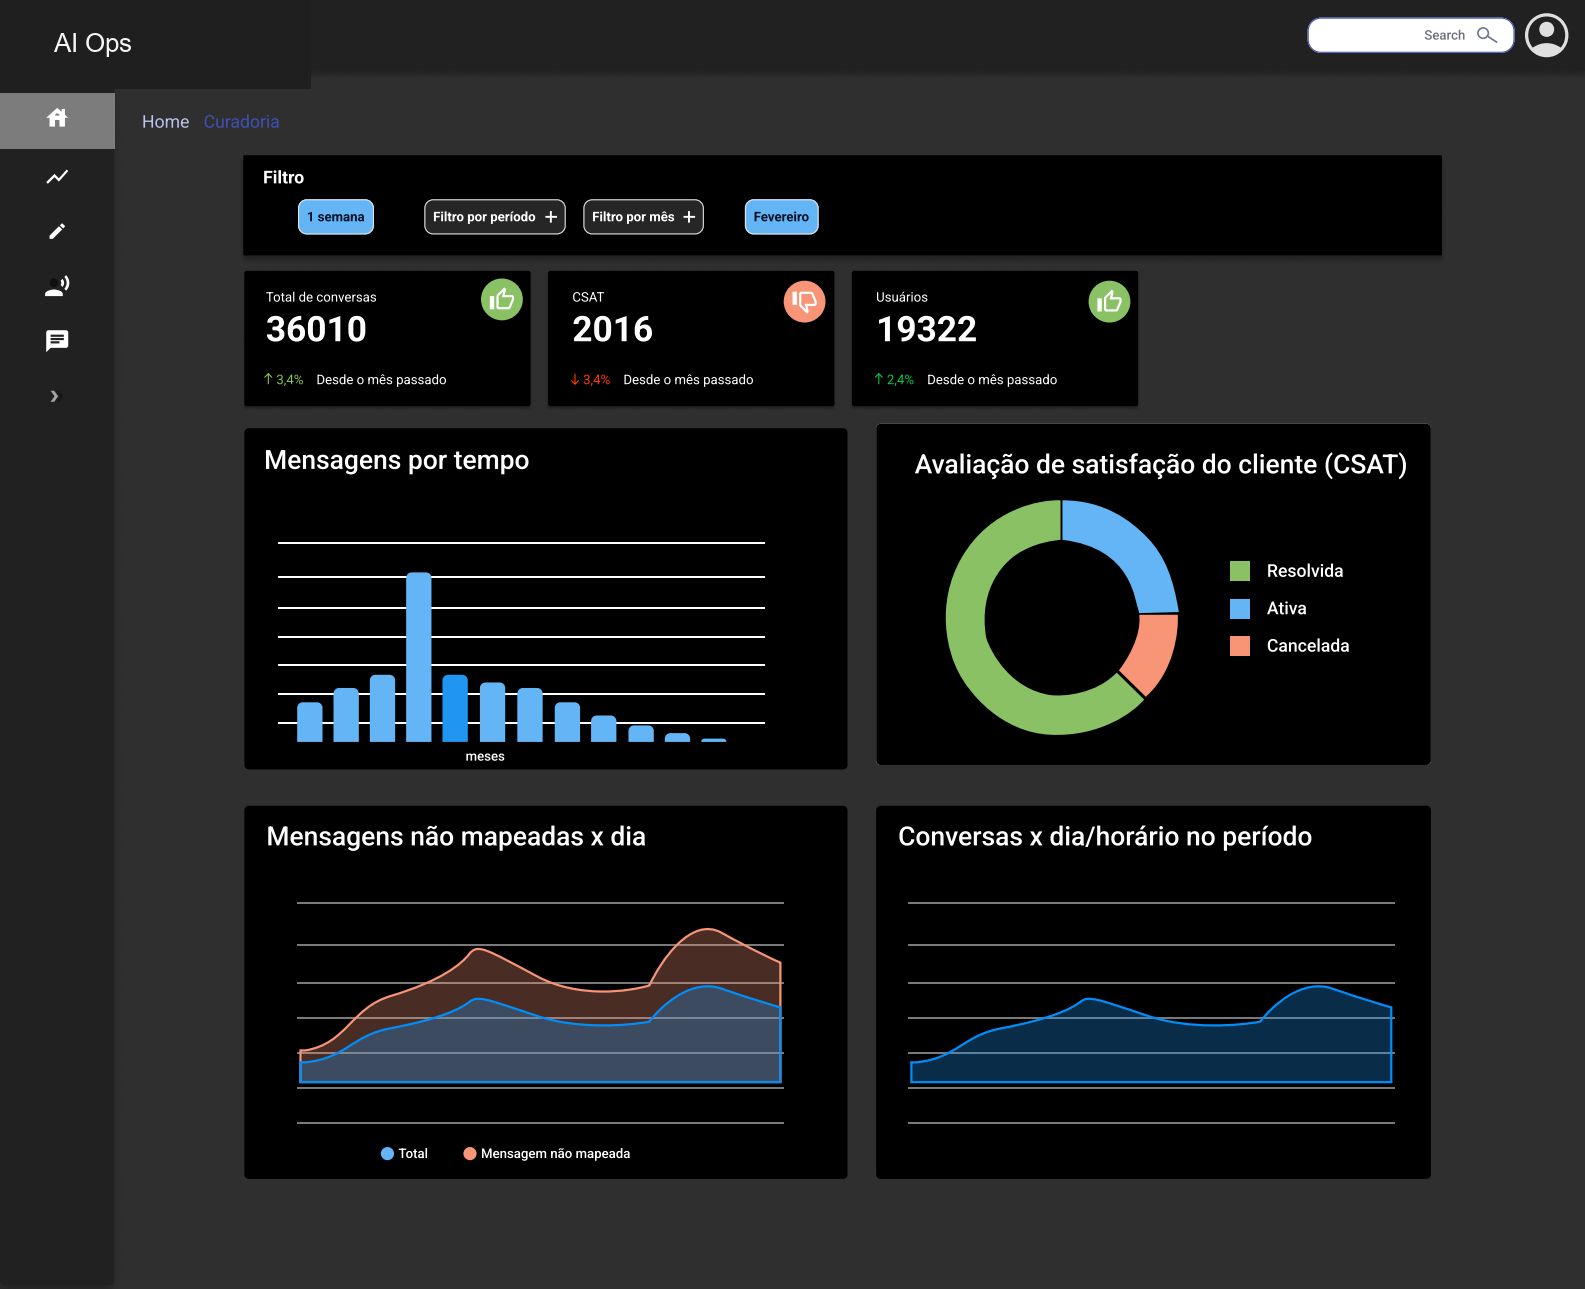Click the 36010 total conversations value
Screen dimensions: 1585x1289
click(316, 330)
